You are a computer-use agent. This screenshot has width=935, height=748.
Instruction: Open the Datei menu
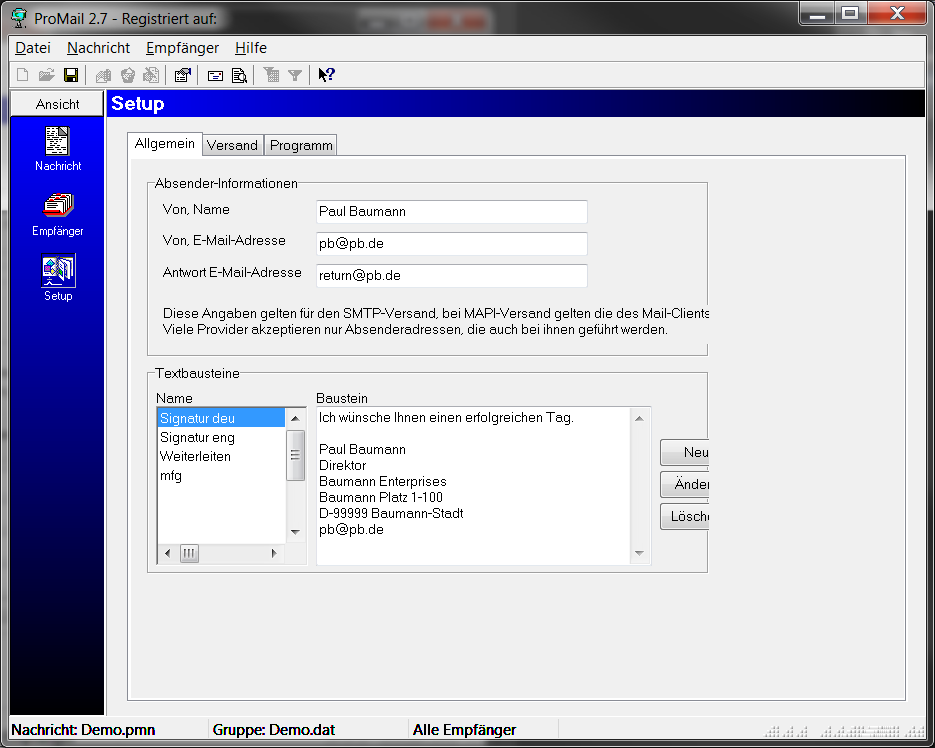click(33, 48)
